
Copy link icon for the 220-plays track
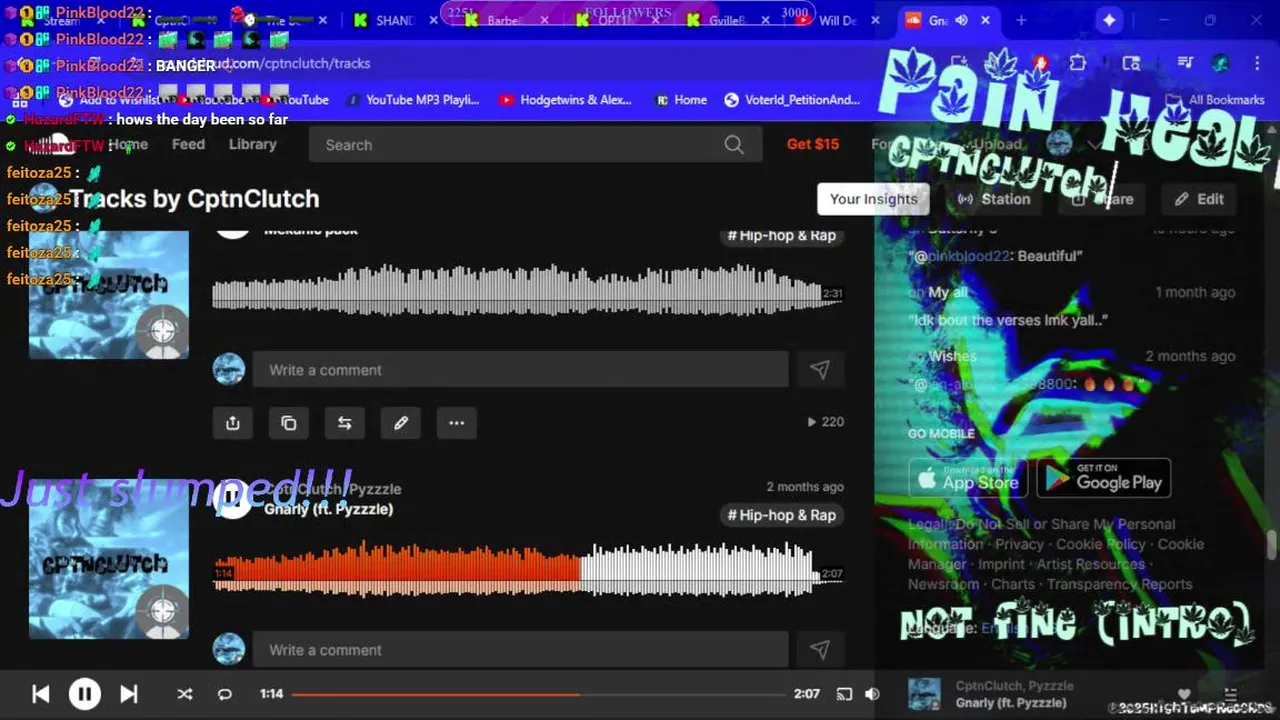[x=289, y=423]
